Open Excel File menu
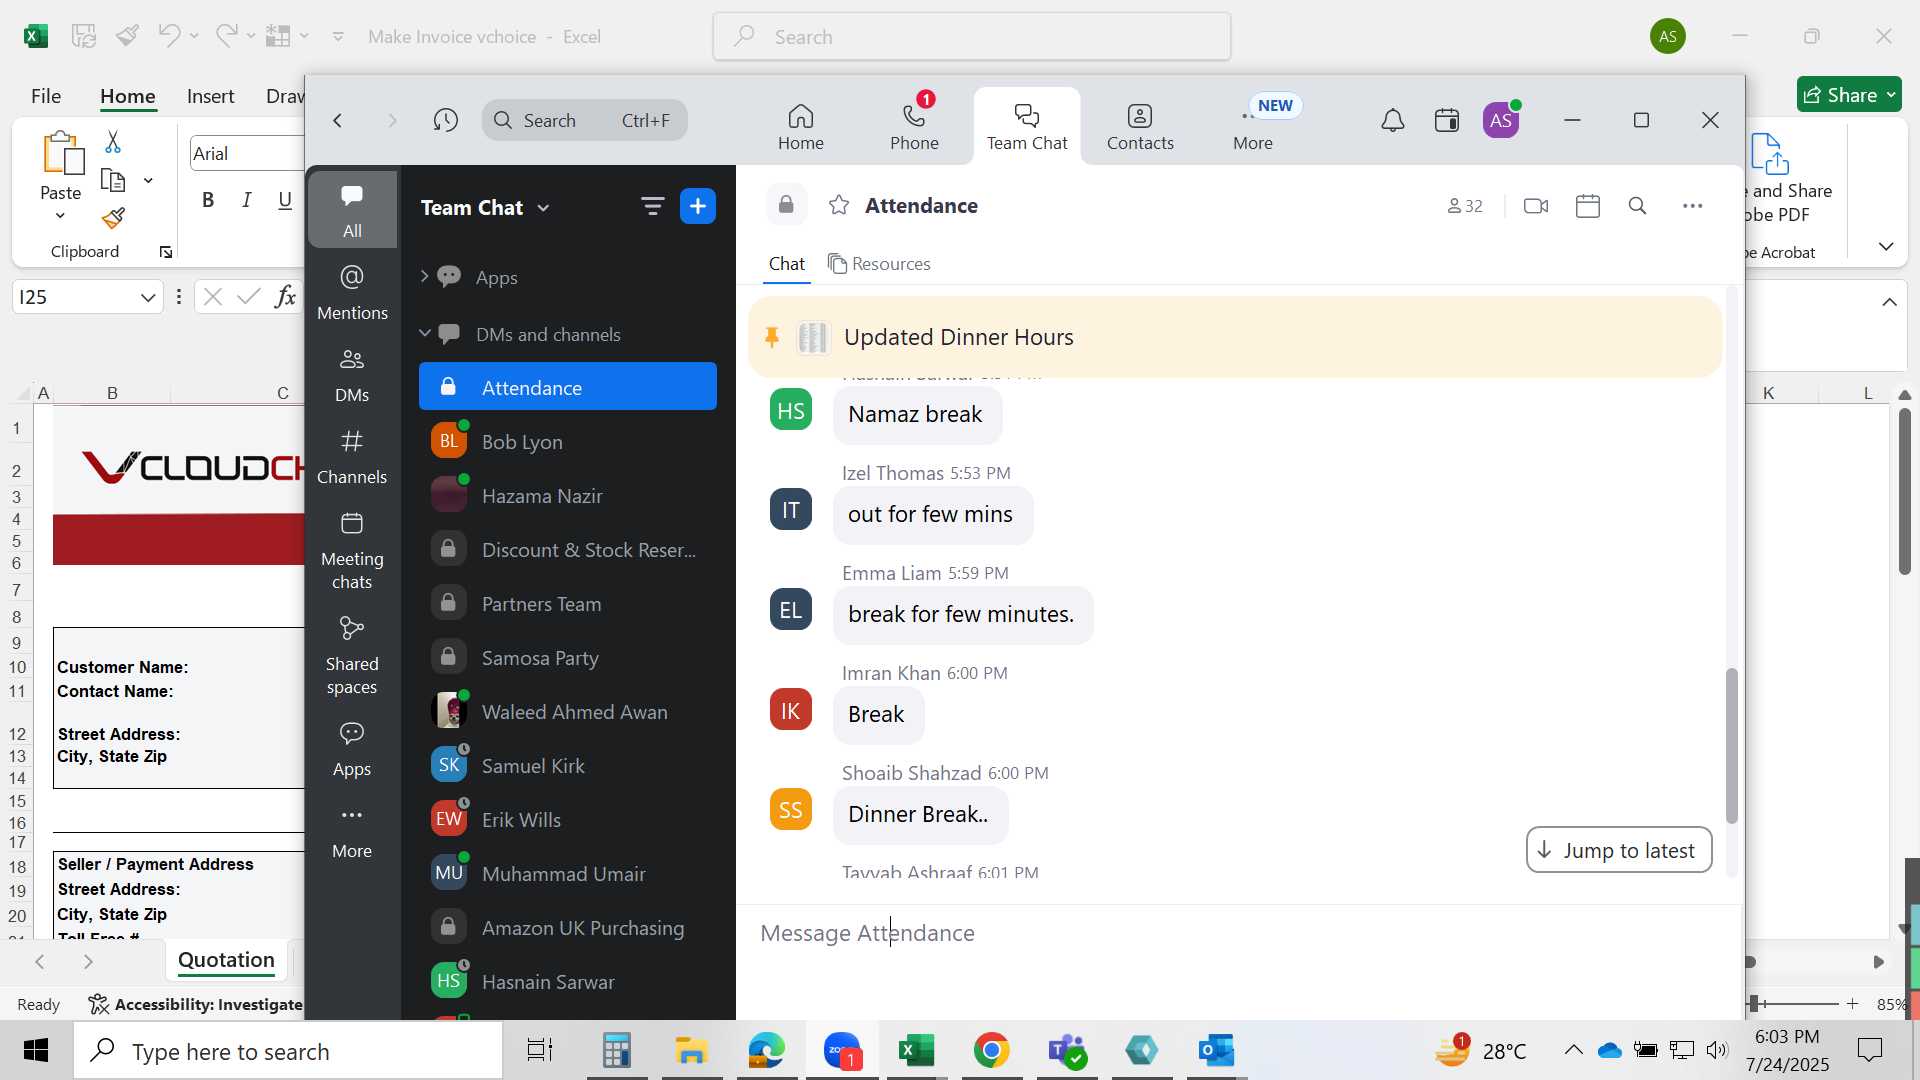This screenshot has width=1920, height=1080. (46, 96)
